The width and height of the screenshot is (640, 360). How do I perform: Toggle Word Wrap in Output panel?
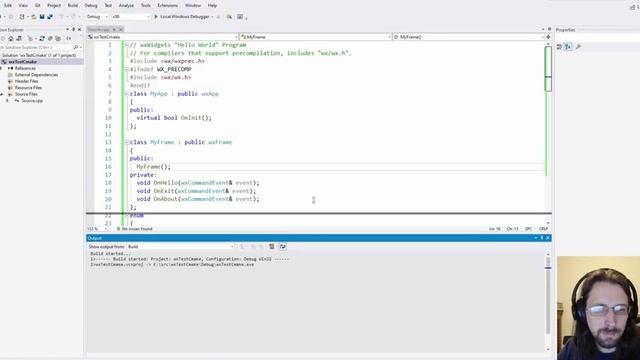click(x=282, y=247)
